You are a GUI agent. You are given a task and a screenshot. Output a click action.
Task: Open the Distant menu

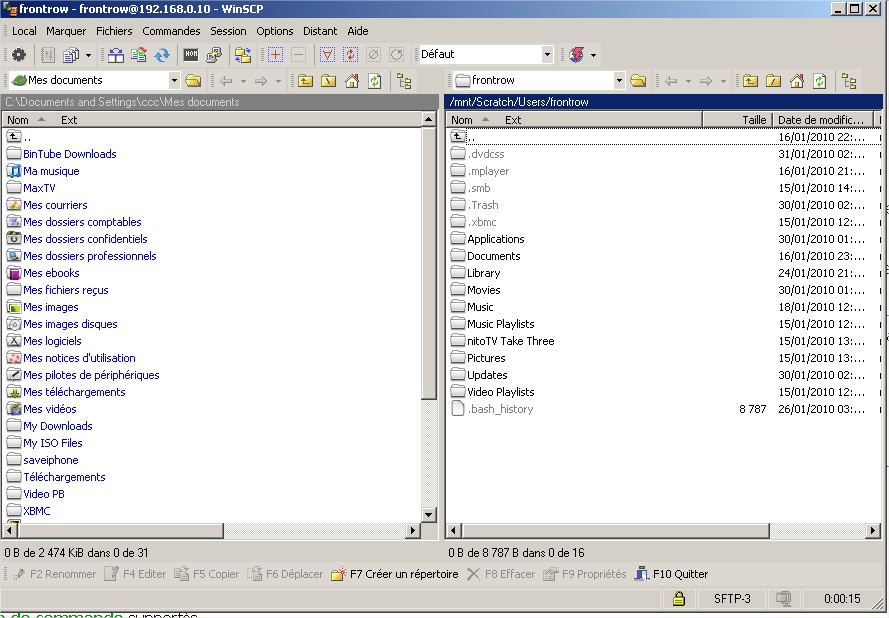[320, 31]
